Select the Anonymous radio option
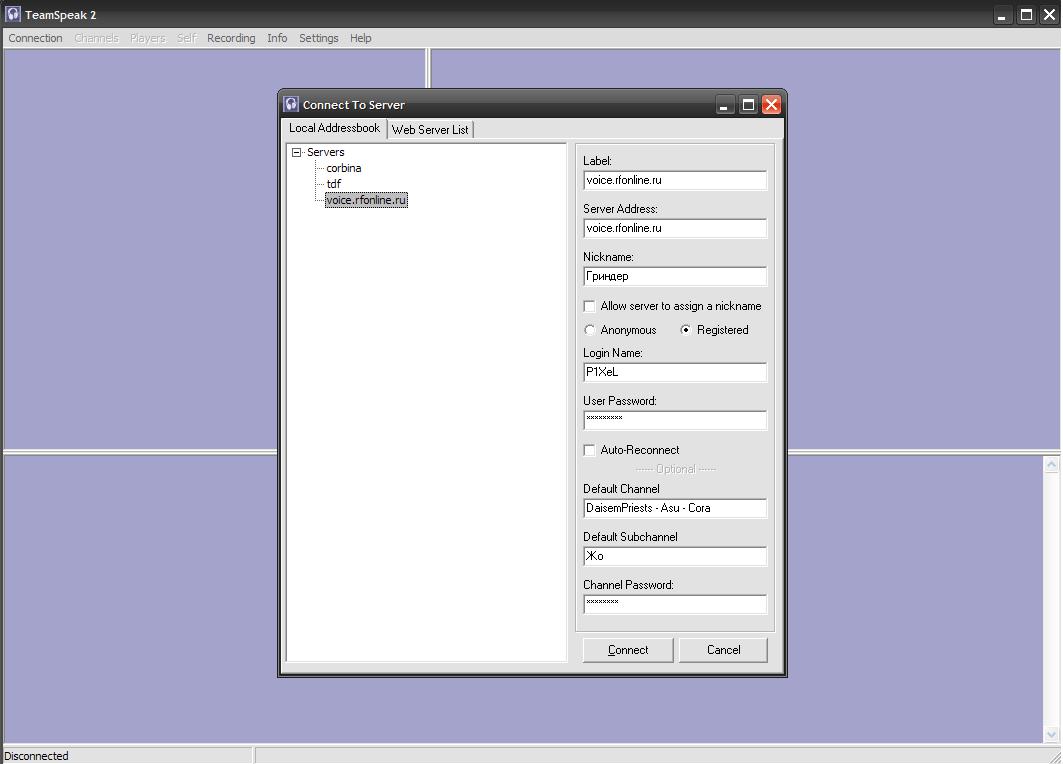Screen dimensions: 1063x764 point(590,330)
